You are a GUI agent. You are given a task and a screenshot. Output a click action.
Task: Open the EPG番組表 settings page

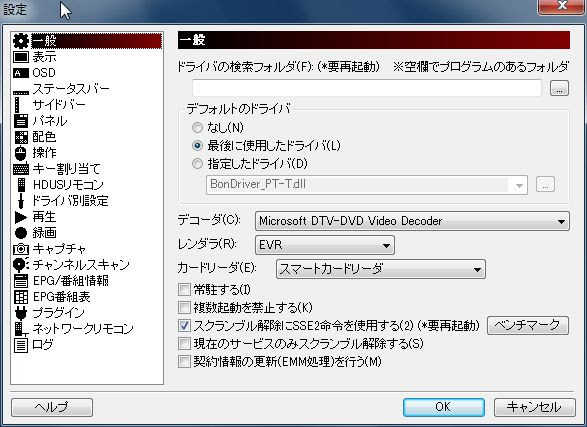[61, 297]
